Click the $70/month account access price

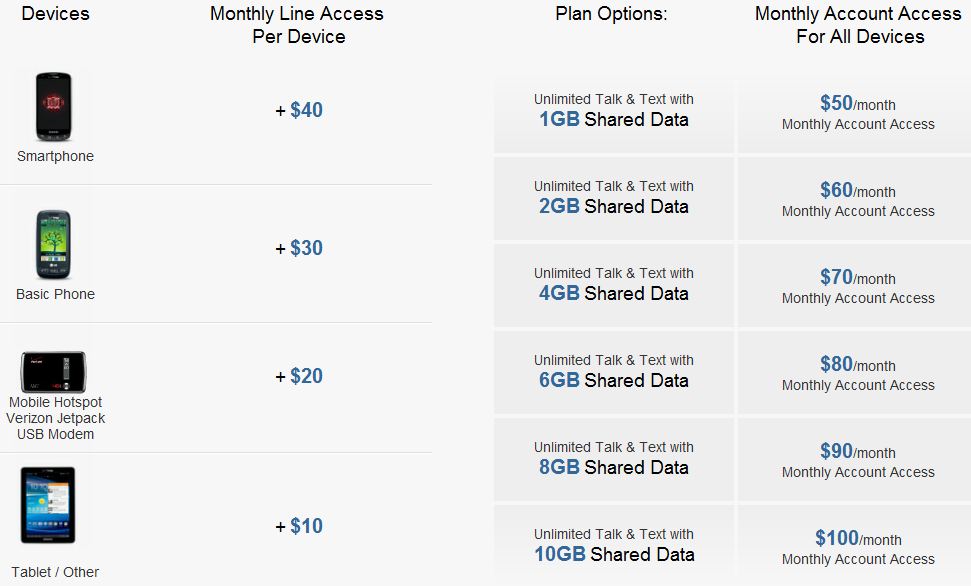click(858, 277)
